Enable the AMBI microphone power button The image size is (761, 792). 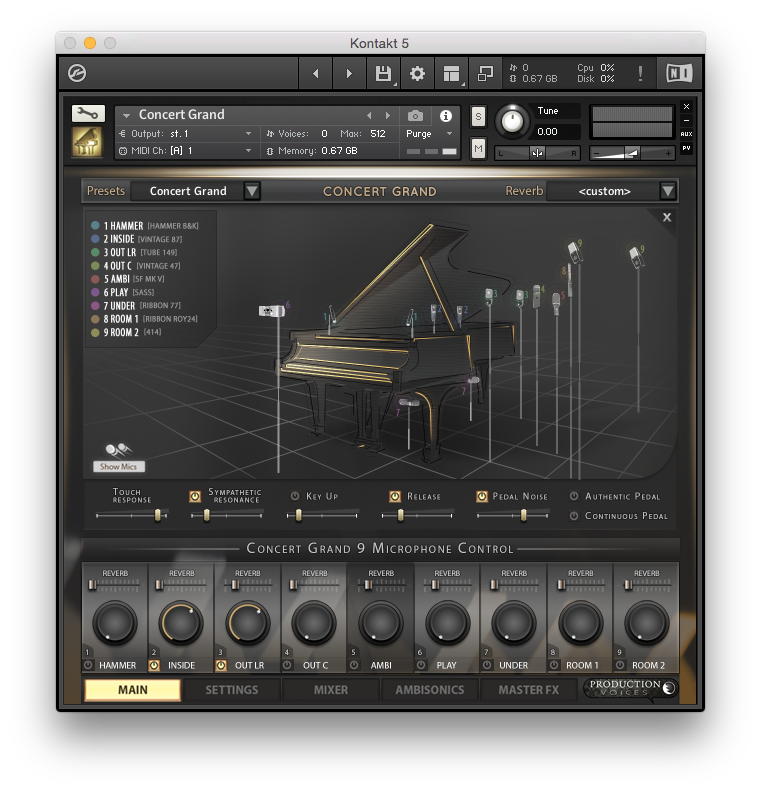coord(354,665)
